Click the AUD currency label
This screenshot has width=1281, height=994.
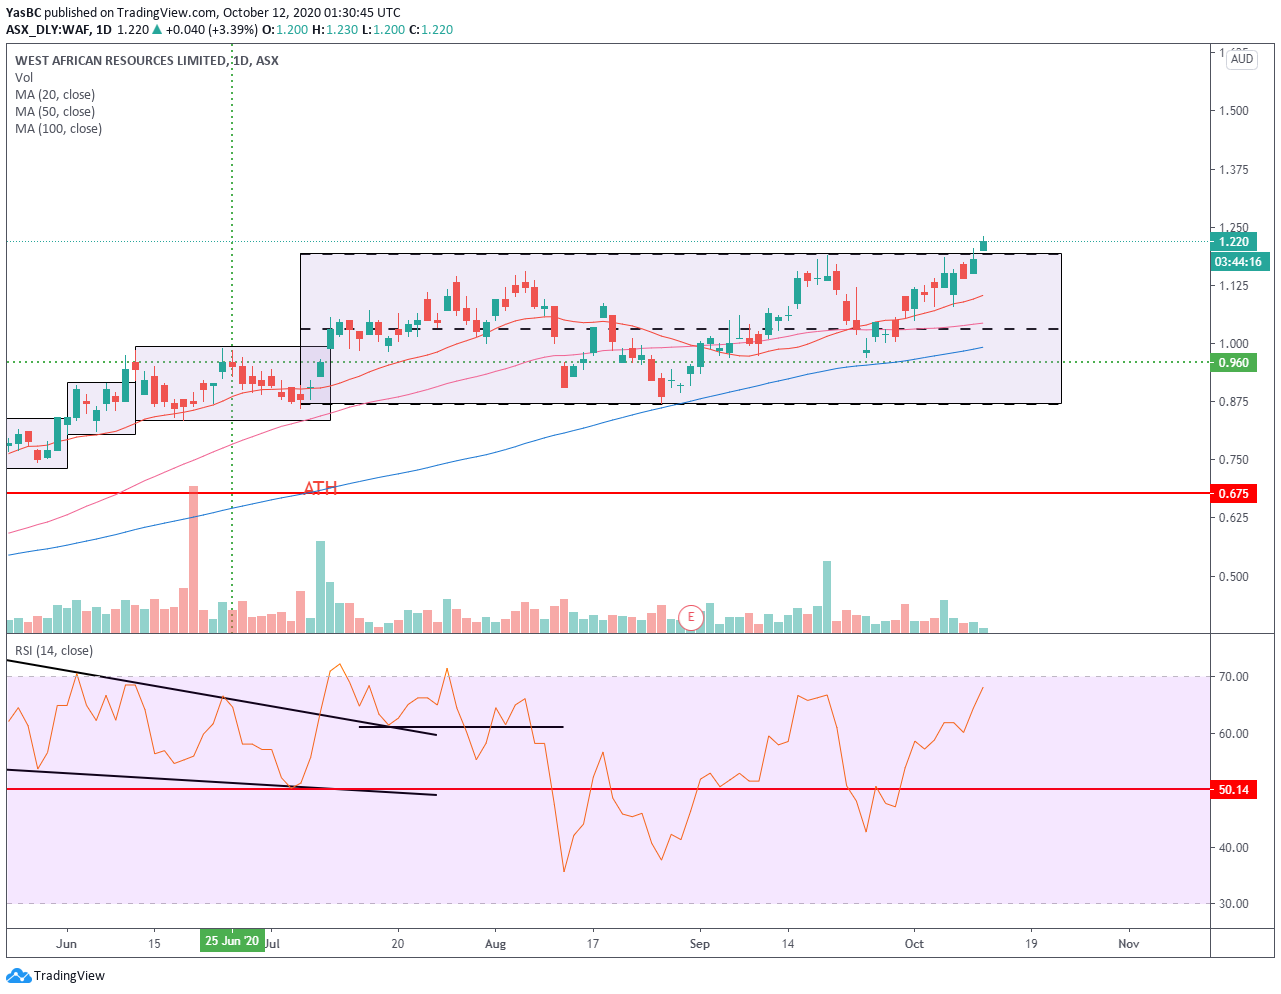(x=1242, y=59)
